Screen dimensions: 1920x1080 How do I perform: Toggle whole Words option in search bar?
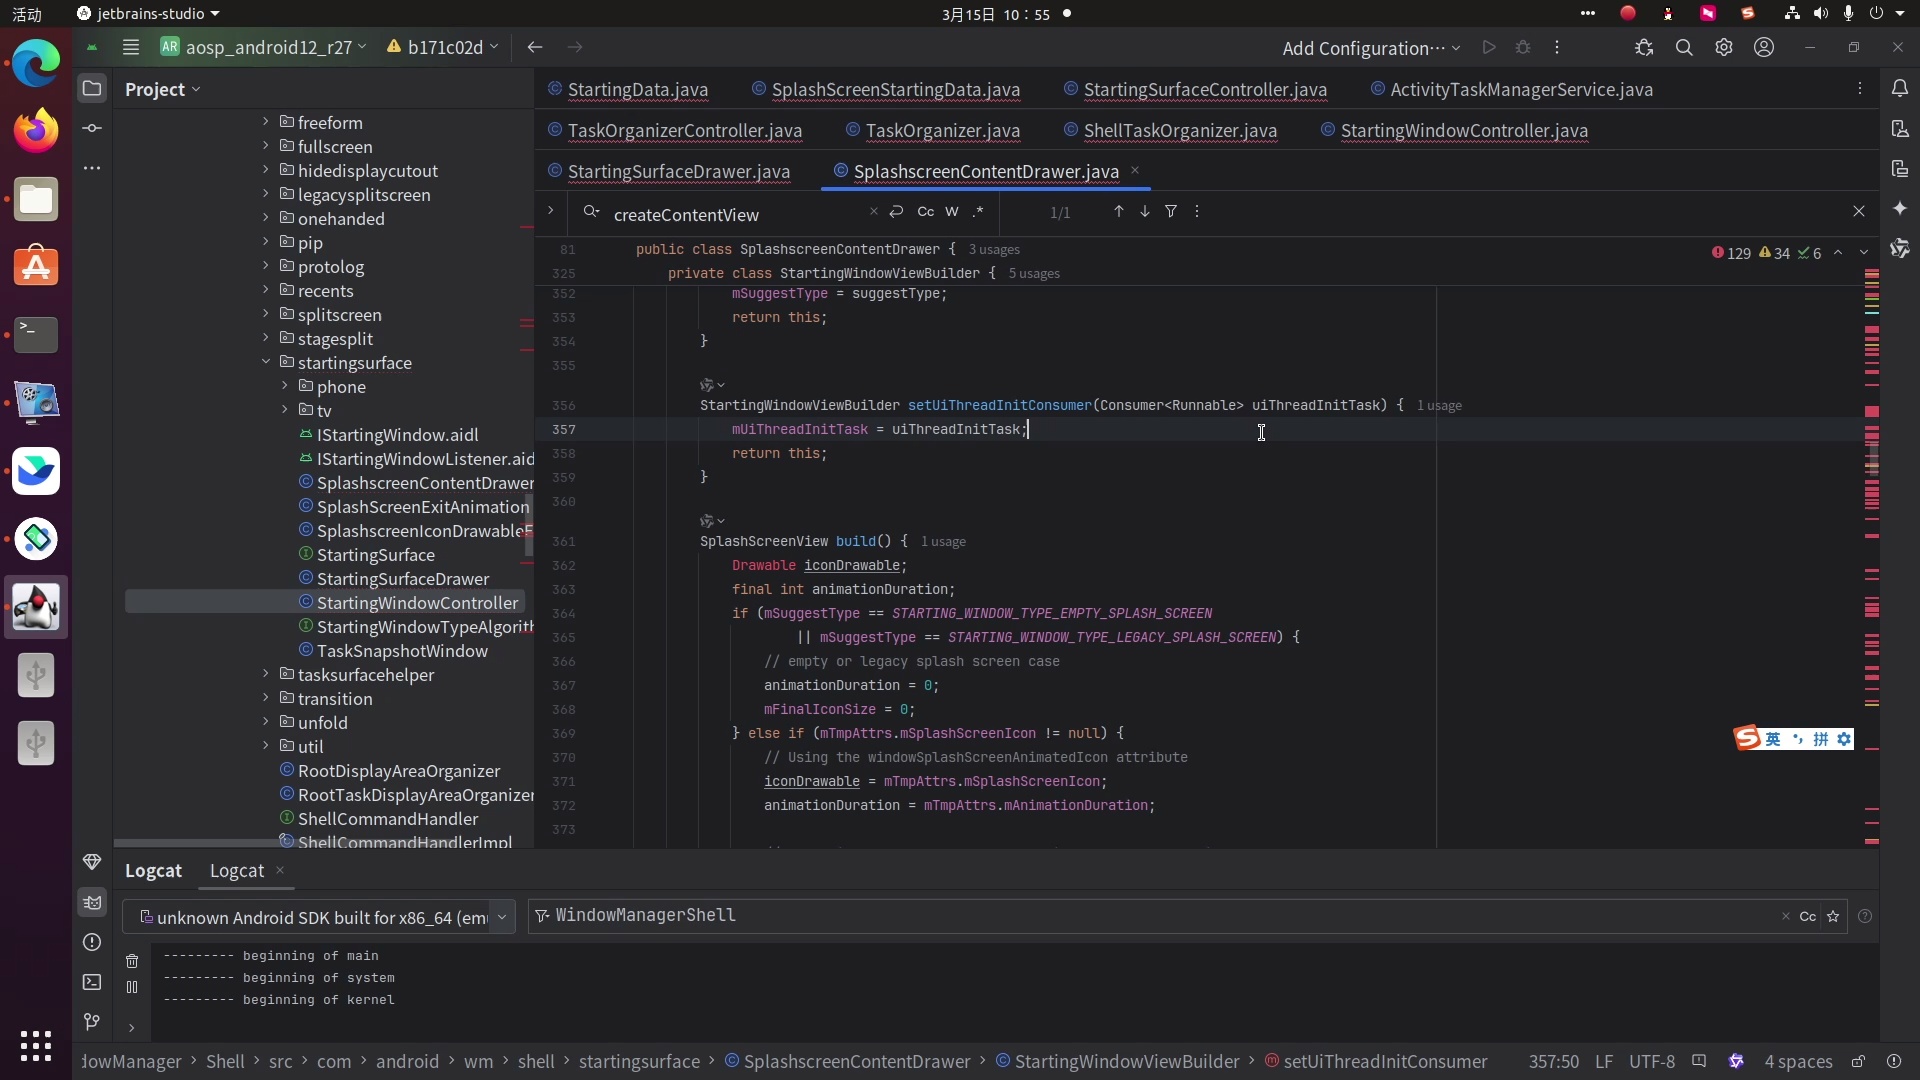(952, 212)
